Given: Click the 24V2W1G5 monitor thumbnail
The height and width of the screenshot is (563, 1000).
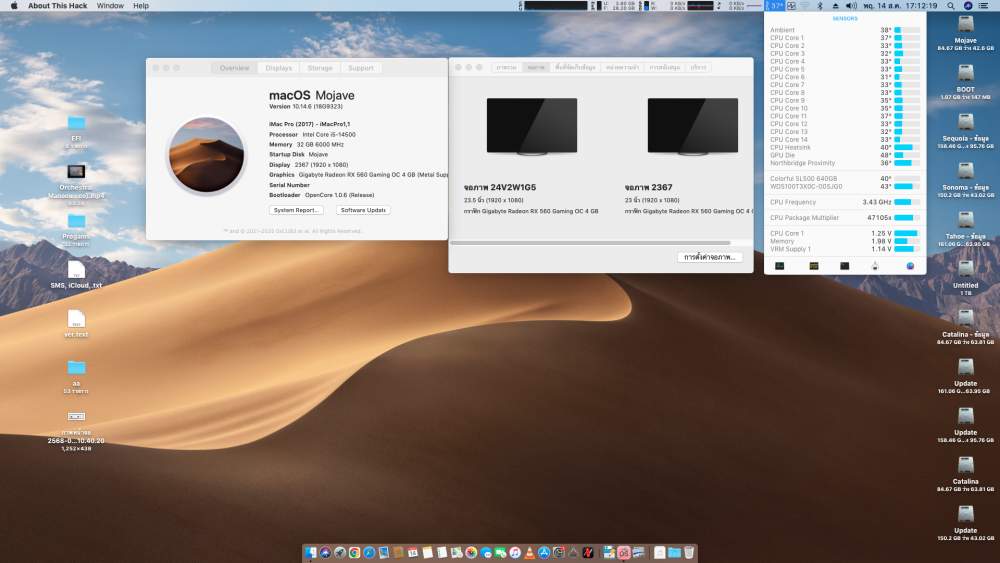Looking at the screenshot, I should point(532,126).
